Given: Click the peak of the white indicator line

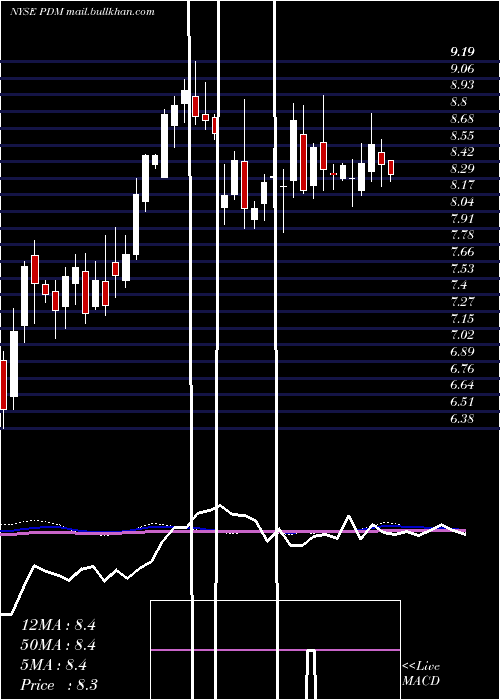Looking at the screenshot, I should [219, 506].
